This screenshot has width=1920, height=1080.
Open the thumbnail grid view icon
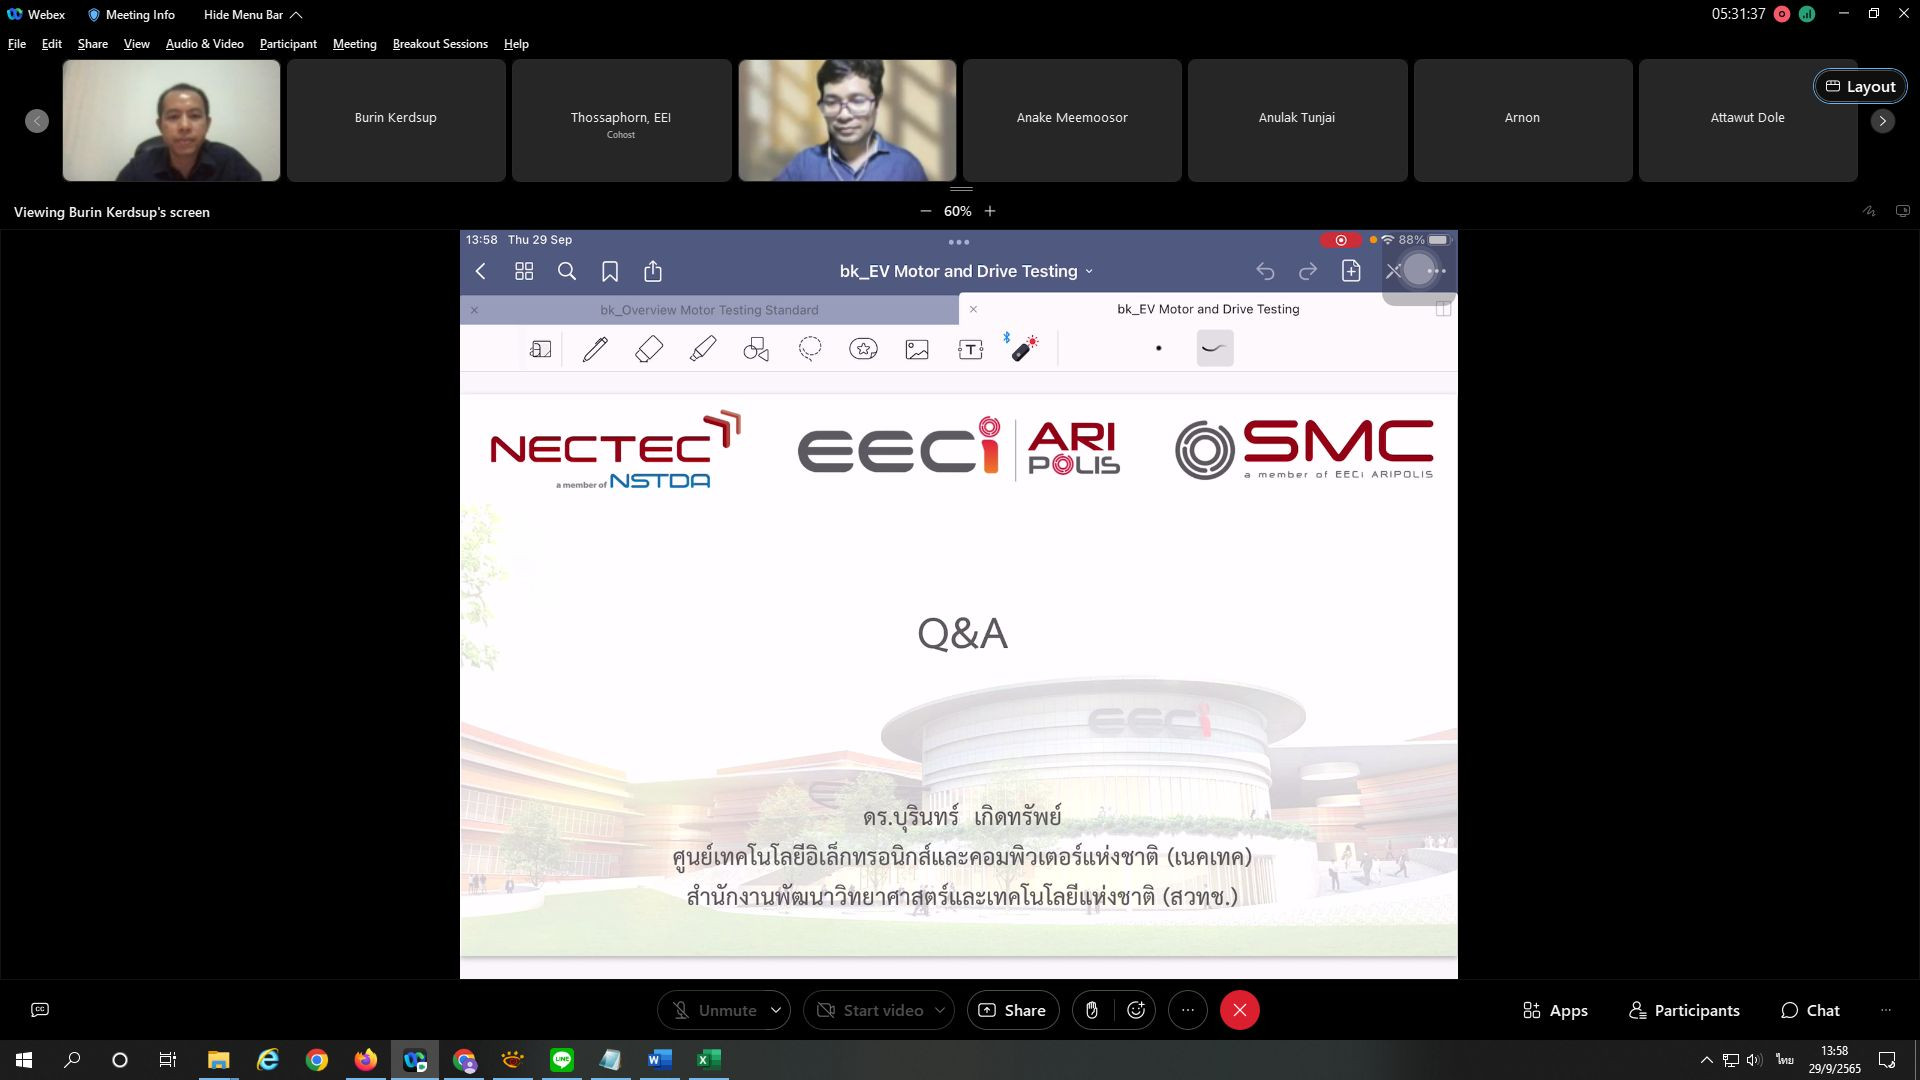[x=524, y=271]
